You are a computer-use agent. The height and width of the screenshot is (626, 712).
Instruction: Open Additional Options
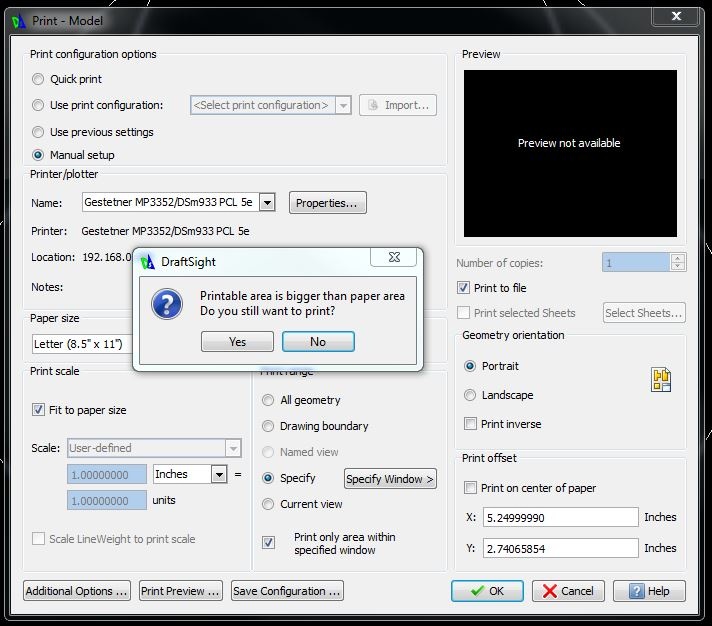point(77,591)
